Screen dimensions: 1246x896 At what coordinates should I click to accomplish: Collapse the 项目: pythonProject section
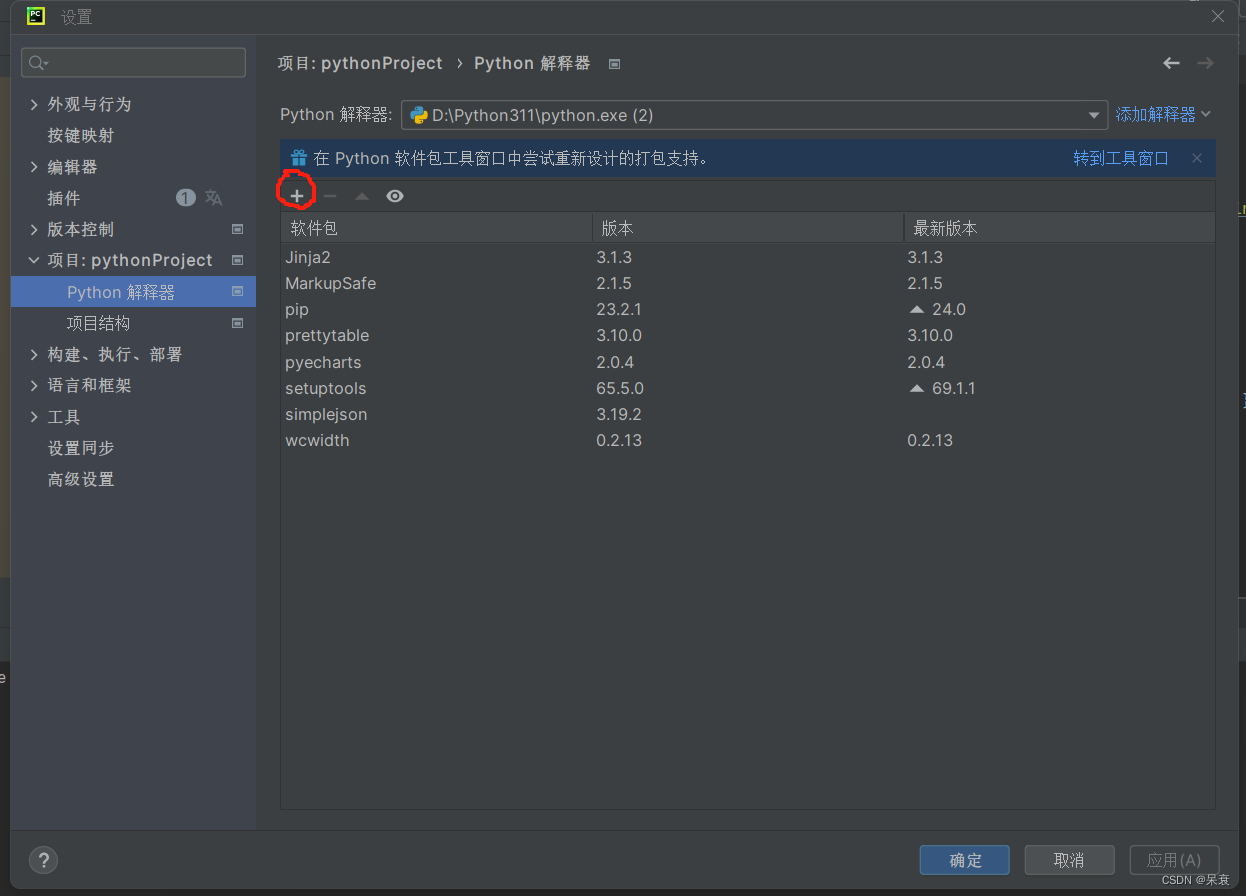pos(34,260)
